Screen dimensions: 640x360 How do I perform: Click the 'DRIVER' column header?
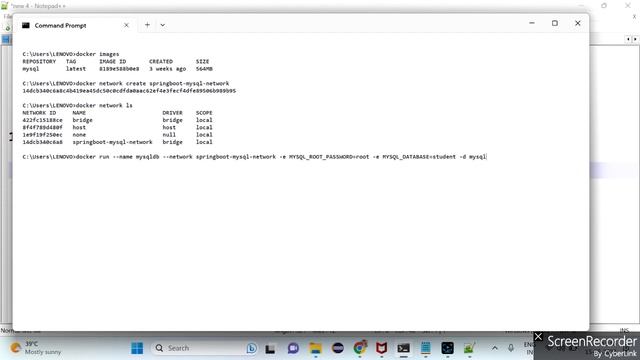[172, 113]
